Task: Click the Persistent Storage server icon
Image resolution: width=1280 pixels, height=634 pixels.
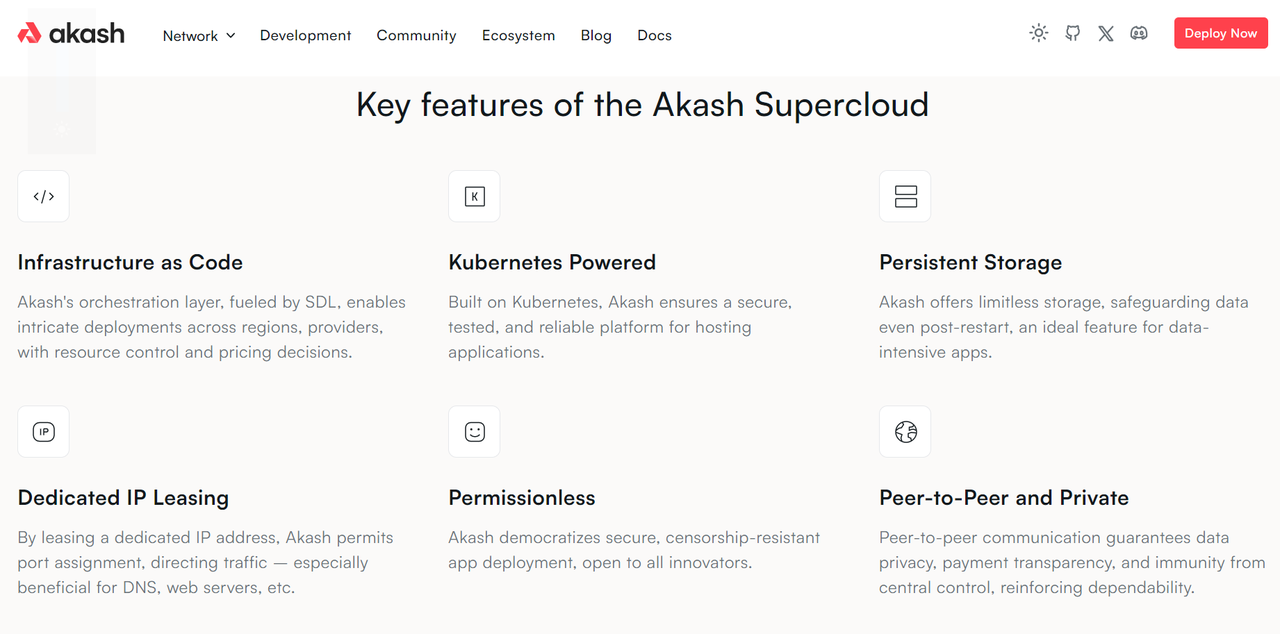Action: coord(906,196)
